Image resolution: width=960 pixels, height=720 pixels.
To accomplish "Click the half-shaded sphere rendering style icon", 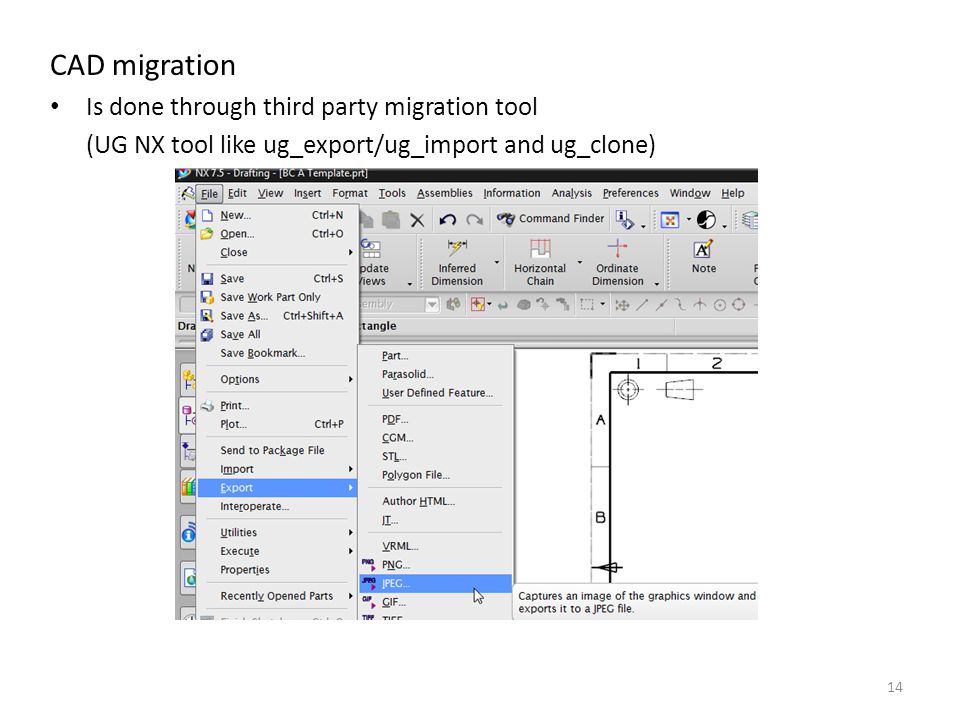I will [x=706, y=219].
